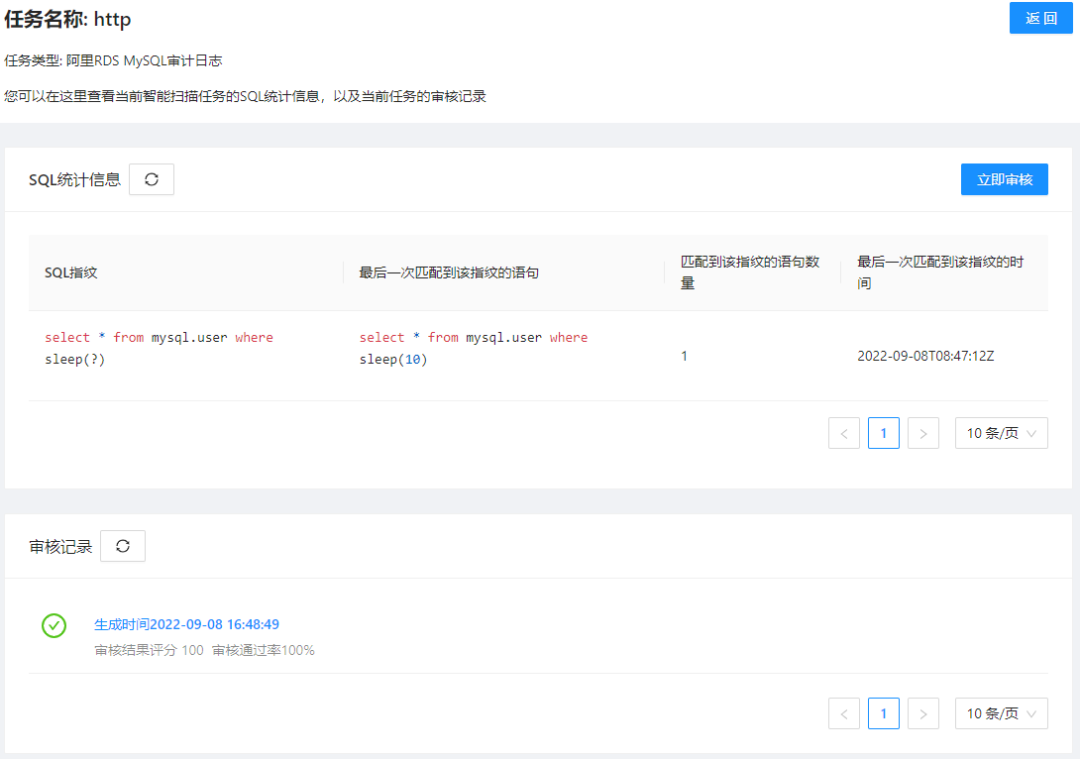This screenshot has width=1080, height=759.
Task: Click the 任务名称: http title
Action: (x=68, y=19)
